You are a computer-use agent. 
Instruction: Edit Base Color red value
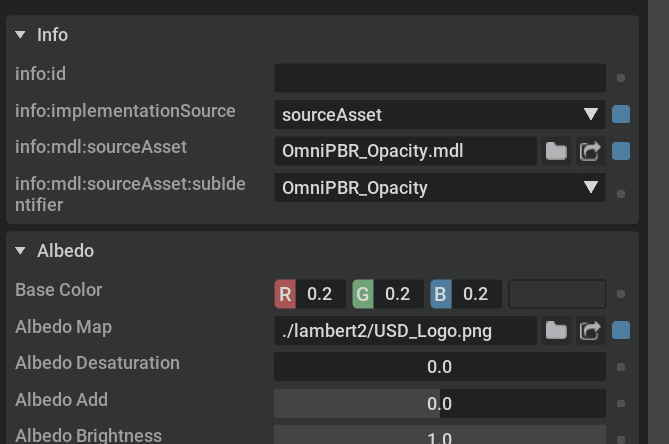pyautogui.click(x=320, y=294)
